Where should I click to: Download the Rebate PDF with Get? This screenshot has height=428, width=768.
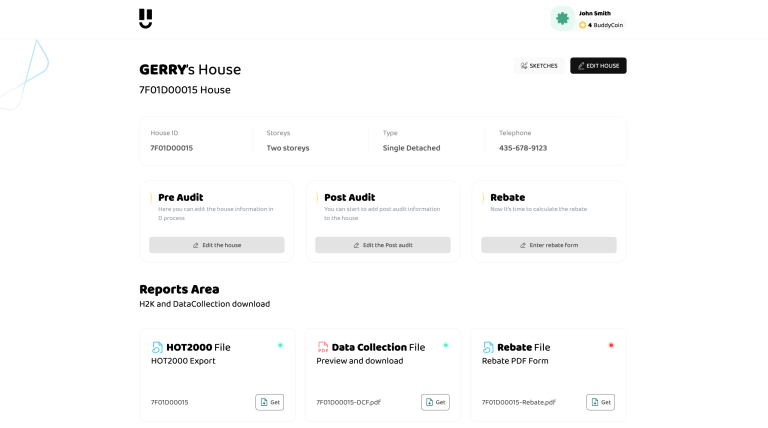coord(600,402)
